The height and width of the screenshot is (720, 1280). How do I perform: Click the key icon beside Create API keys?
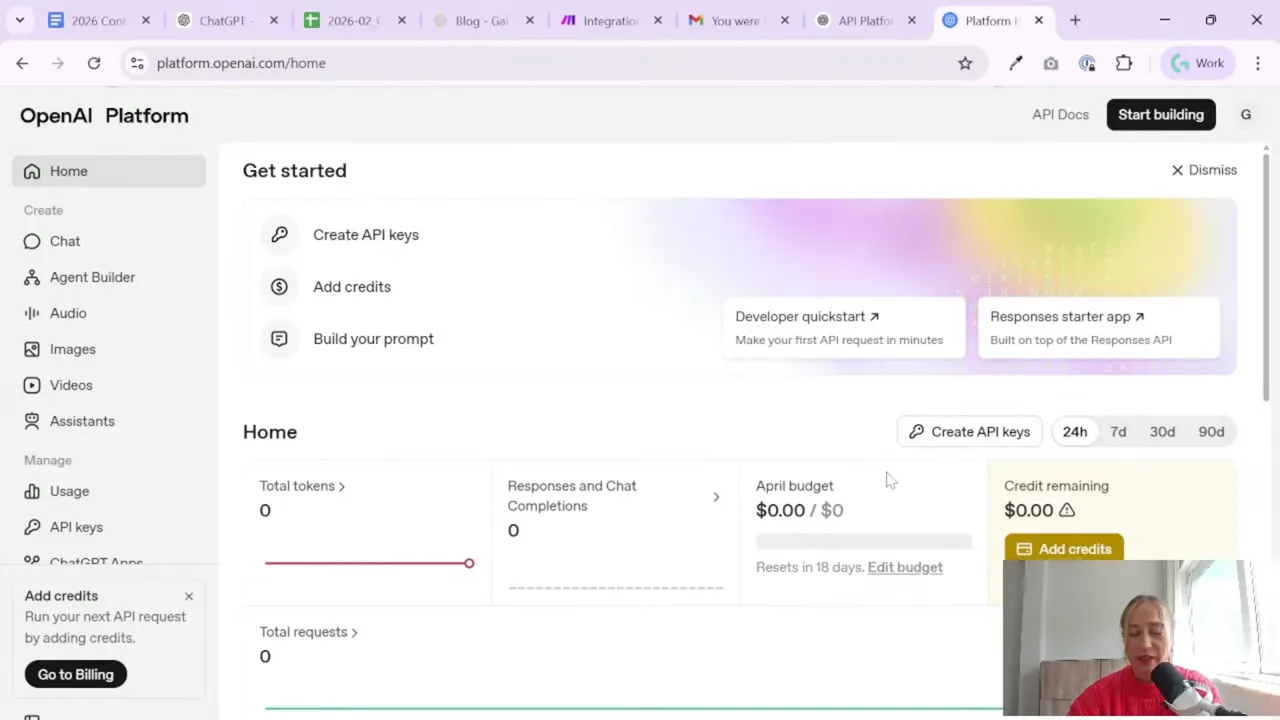click(279, 234)
